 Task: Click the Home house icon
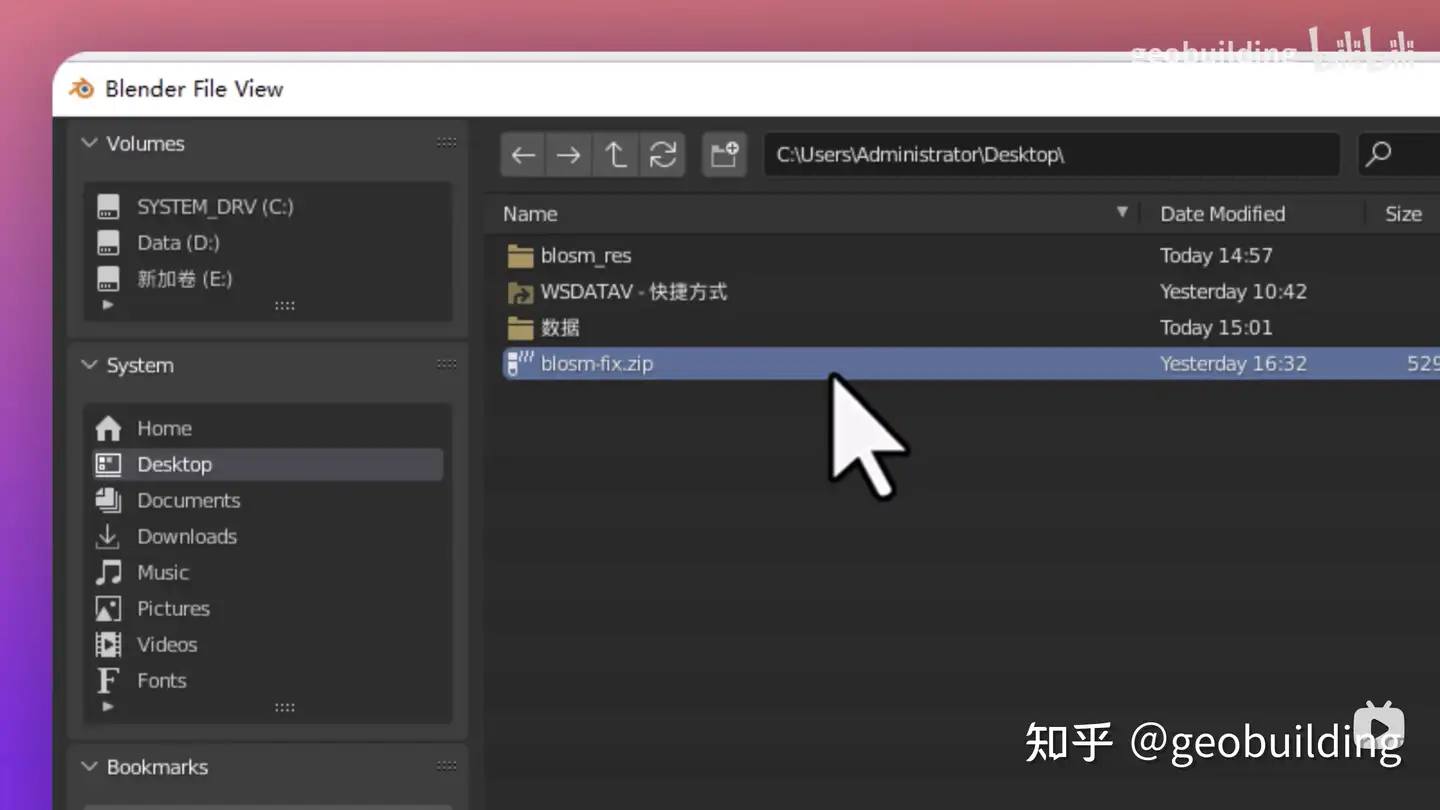coord(108,428)
